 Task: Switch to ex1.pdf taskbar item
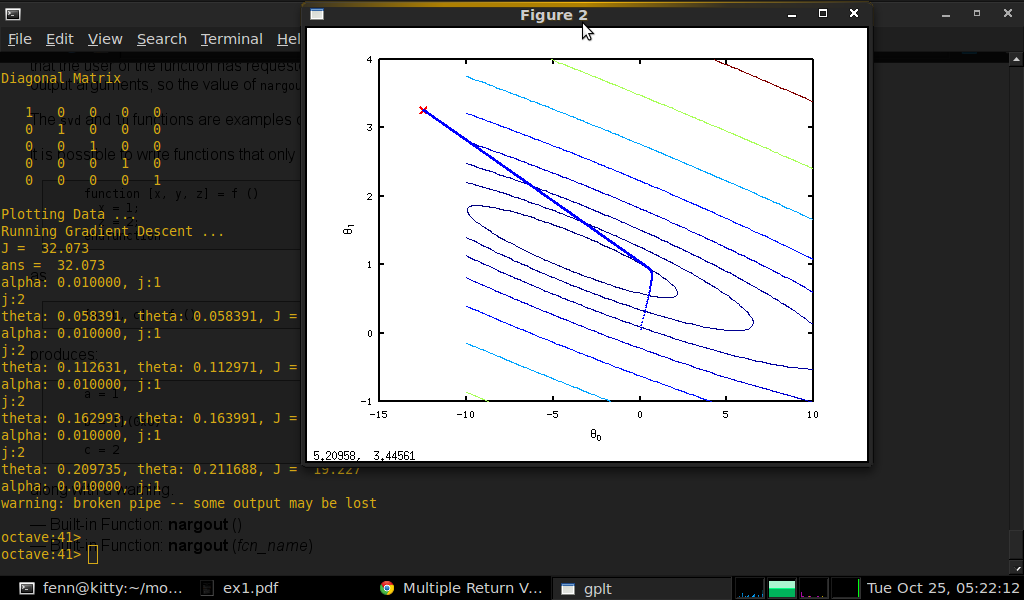(239, 588)
